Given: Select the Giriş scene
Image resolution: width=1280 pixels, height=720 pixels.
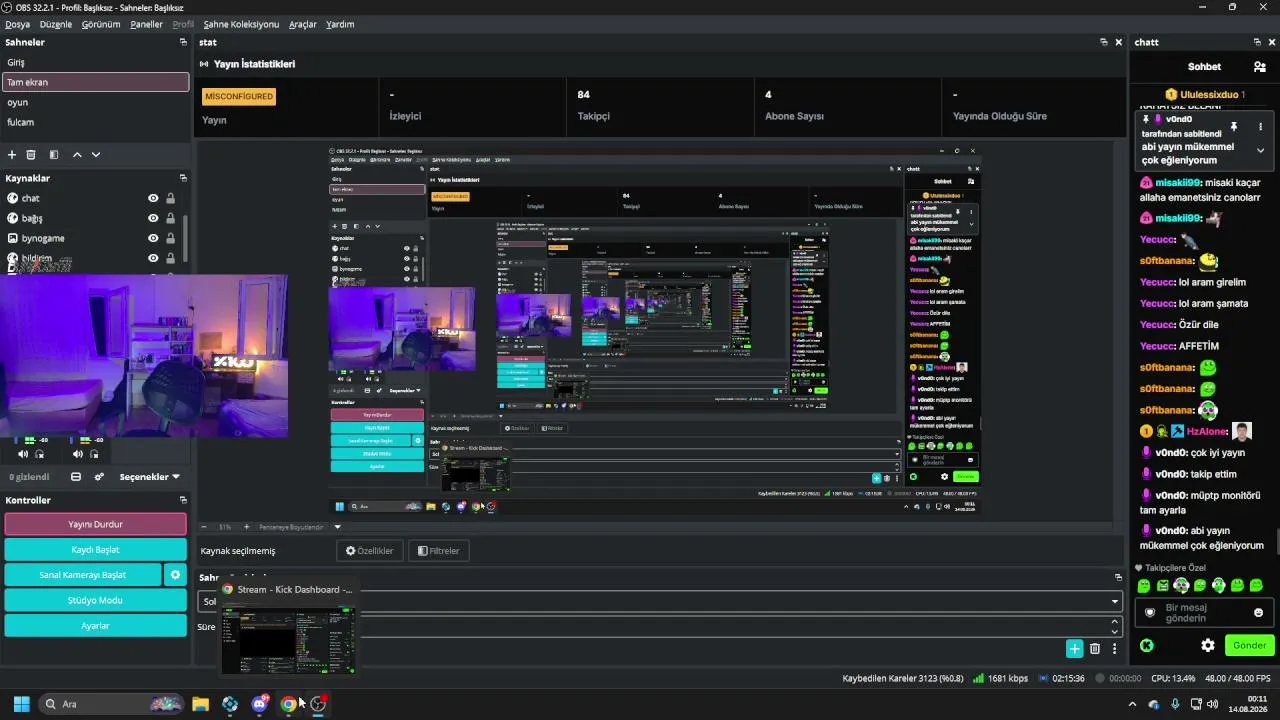Looking at the screenshot, I should (x=96, y=62).
